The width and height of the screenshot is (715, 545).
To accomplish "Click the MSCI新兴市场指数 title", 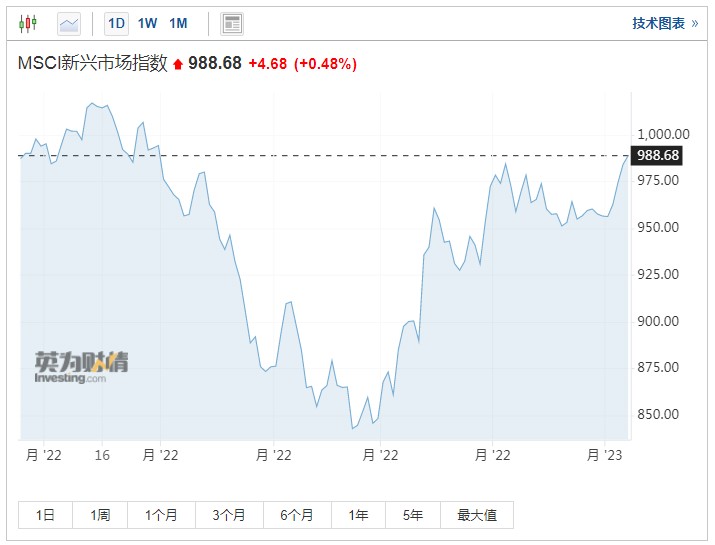I will [x=93, y=63].
